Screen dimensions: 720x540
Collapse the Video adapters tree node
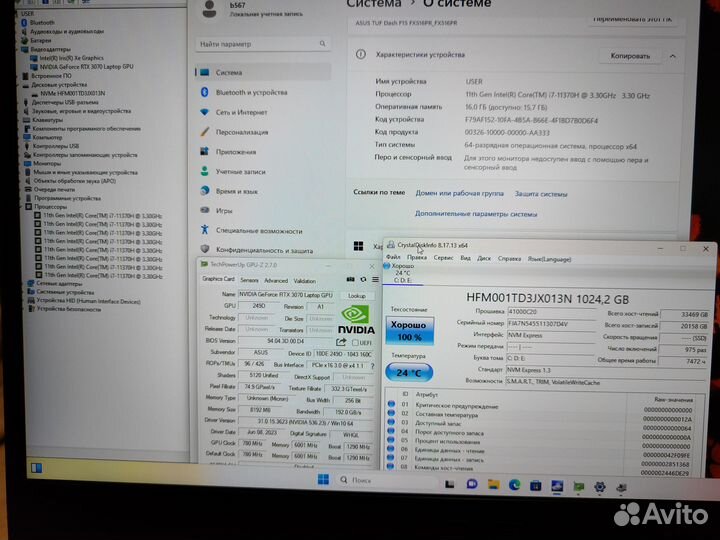pos(24,48)
